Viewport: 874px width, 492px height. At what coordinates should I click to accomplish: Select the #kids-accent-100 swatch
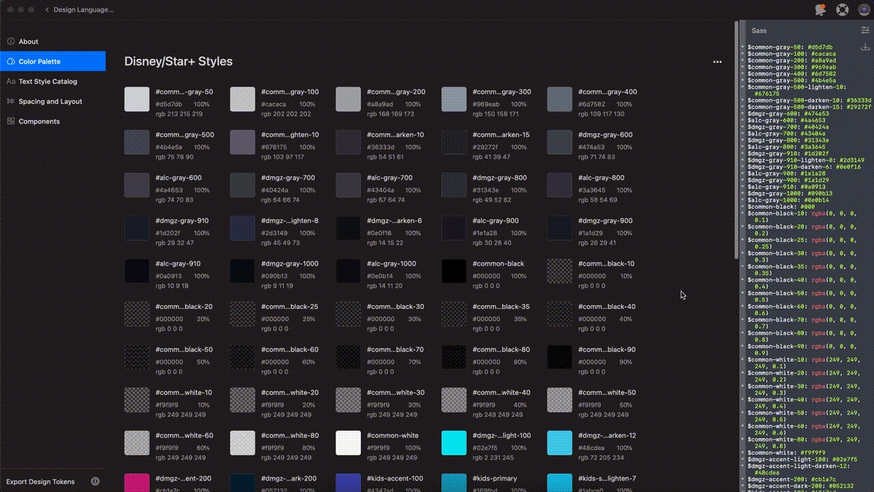[348, 483]
